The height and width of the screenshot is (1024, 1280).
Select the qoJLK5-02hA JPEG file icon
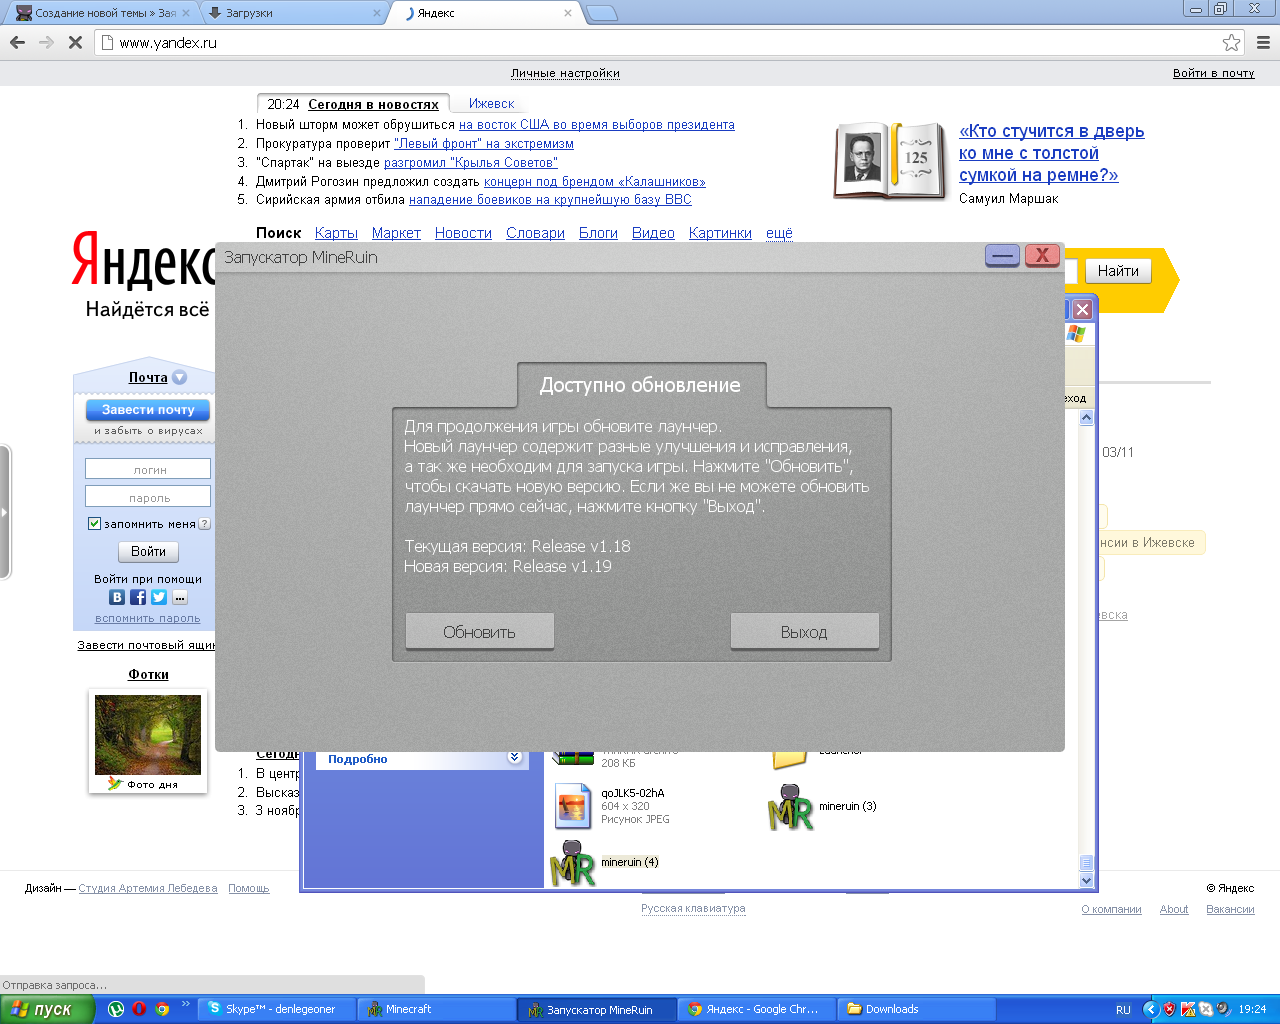pos(573,806)
